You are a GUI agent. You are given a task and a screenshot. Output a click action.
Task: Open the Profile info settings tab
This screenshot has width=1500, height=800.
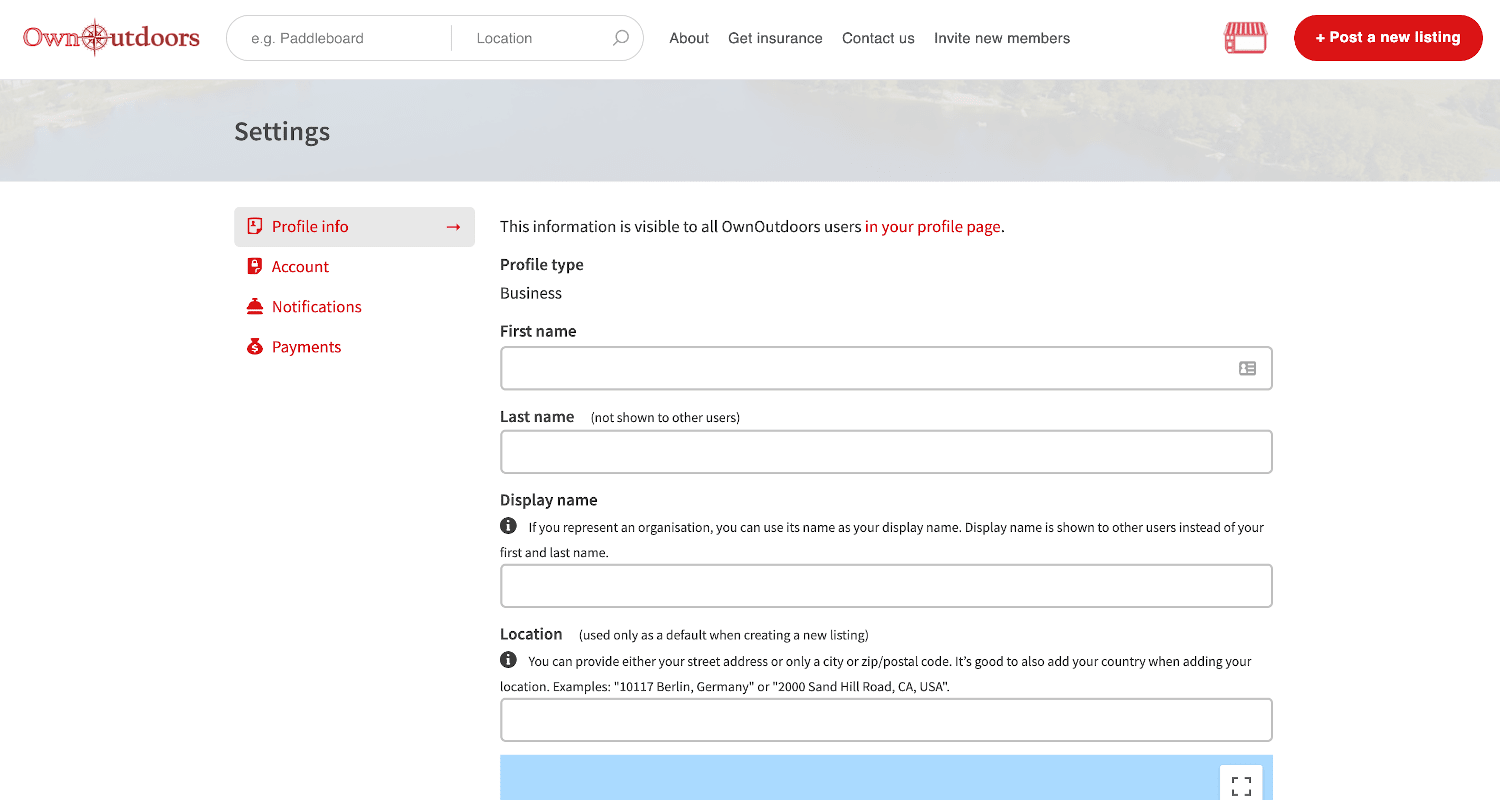pyautogui.click(x=354, y=227)
